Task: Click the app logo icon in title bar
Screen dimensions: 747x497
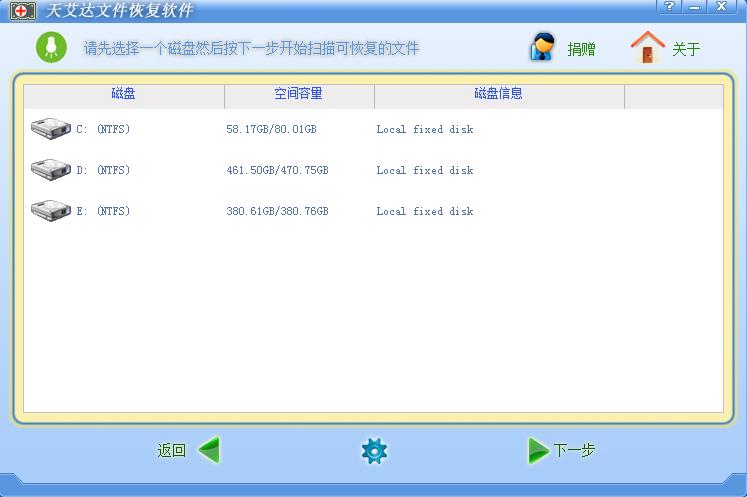Action: [22, 10]
